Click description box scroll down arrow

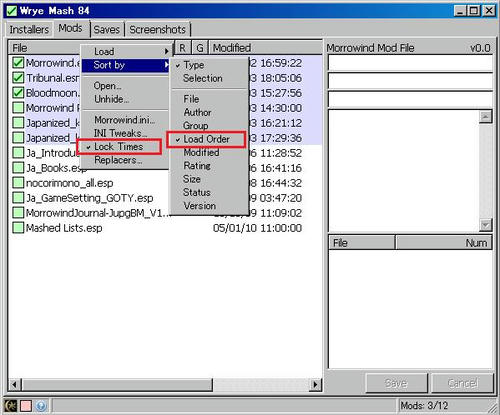pyautogui.click(x=485, y=225)
